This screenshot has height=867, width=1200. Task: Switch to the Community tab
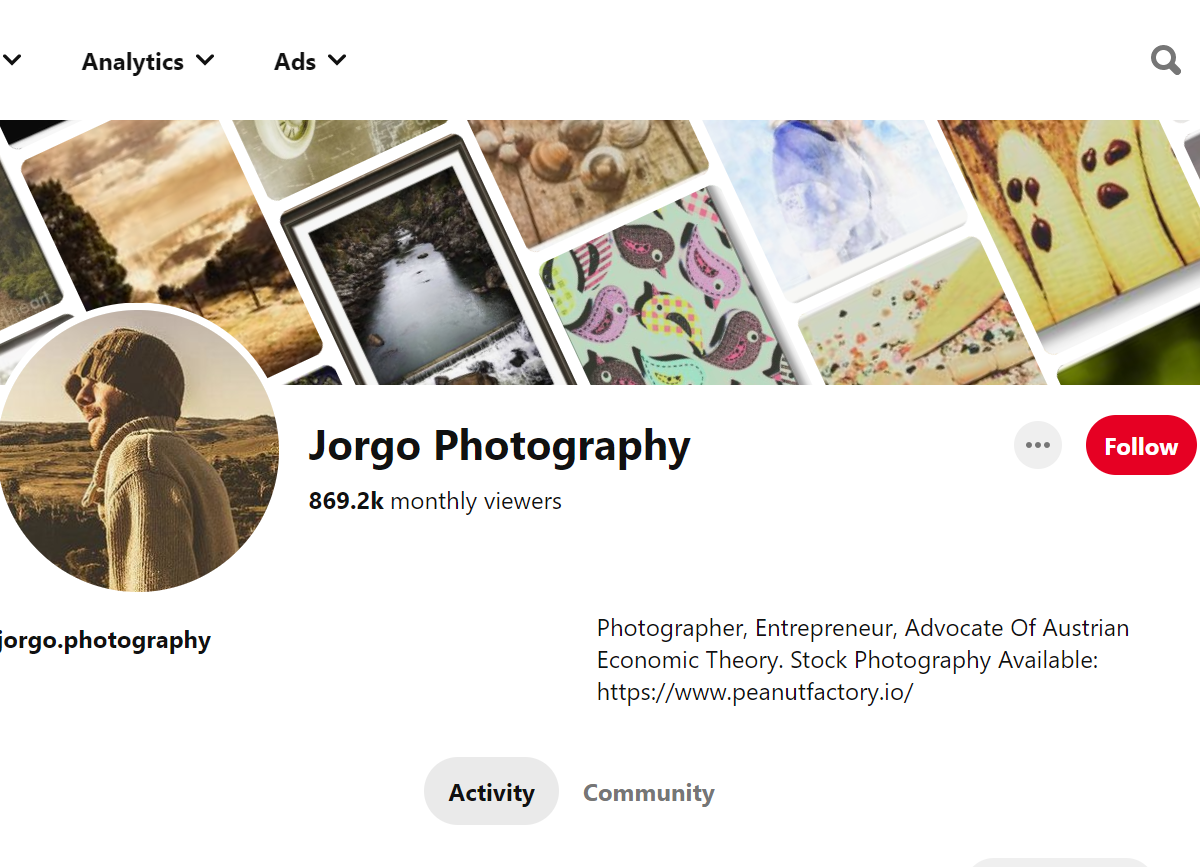648,793
